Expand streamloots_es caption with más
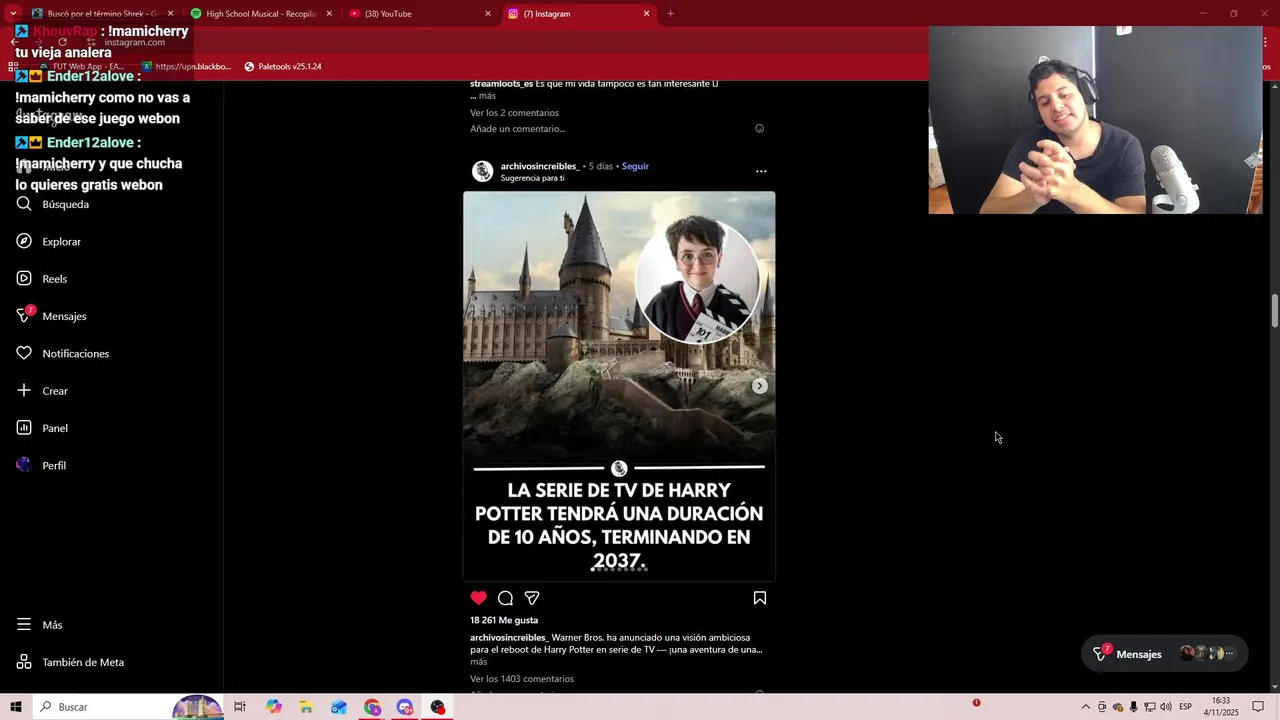This screenshot has width=1280, height=720. [487, 96]
